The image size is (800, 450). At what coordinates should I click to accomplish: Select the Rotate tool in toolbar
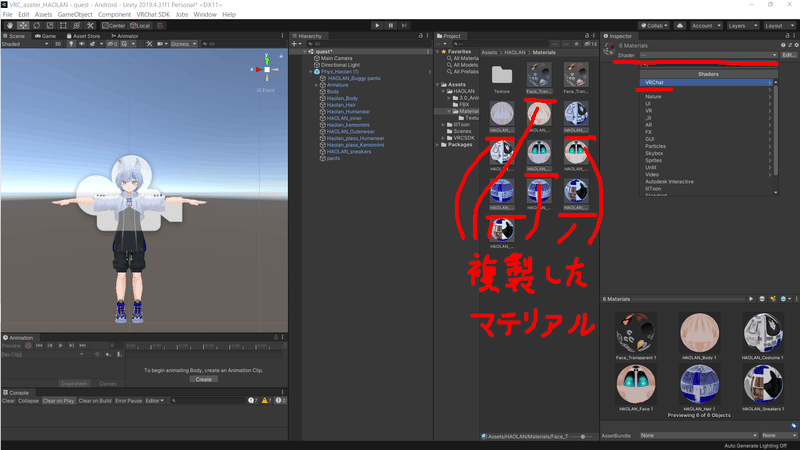[x=37, y=26]
